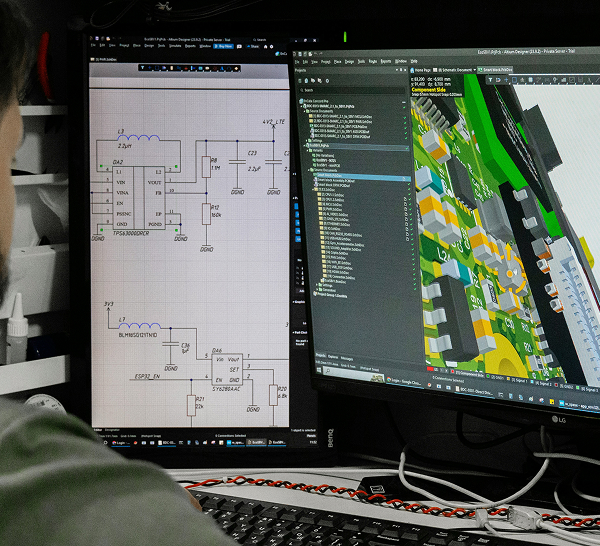The image size is (600, 546).
Task: Toggle the Component Side layer color box
Action: tap(453, 372)
